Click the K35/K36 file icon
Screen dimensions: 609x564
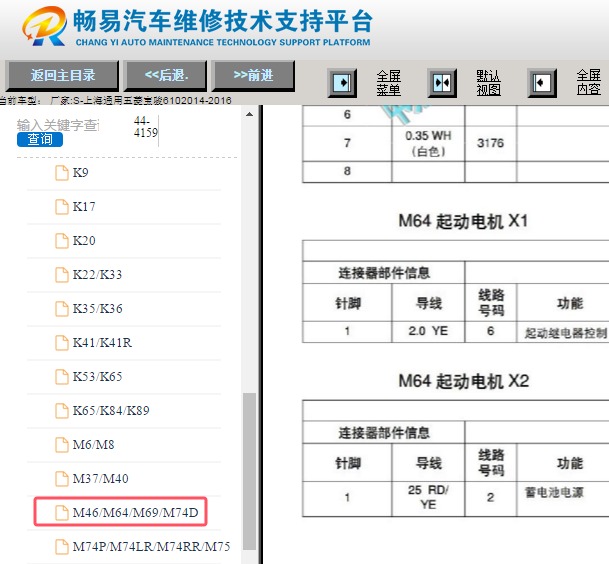click(62, 309)
